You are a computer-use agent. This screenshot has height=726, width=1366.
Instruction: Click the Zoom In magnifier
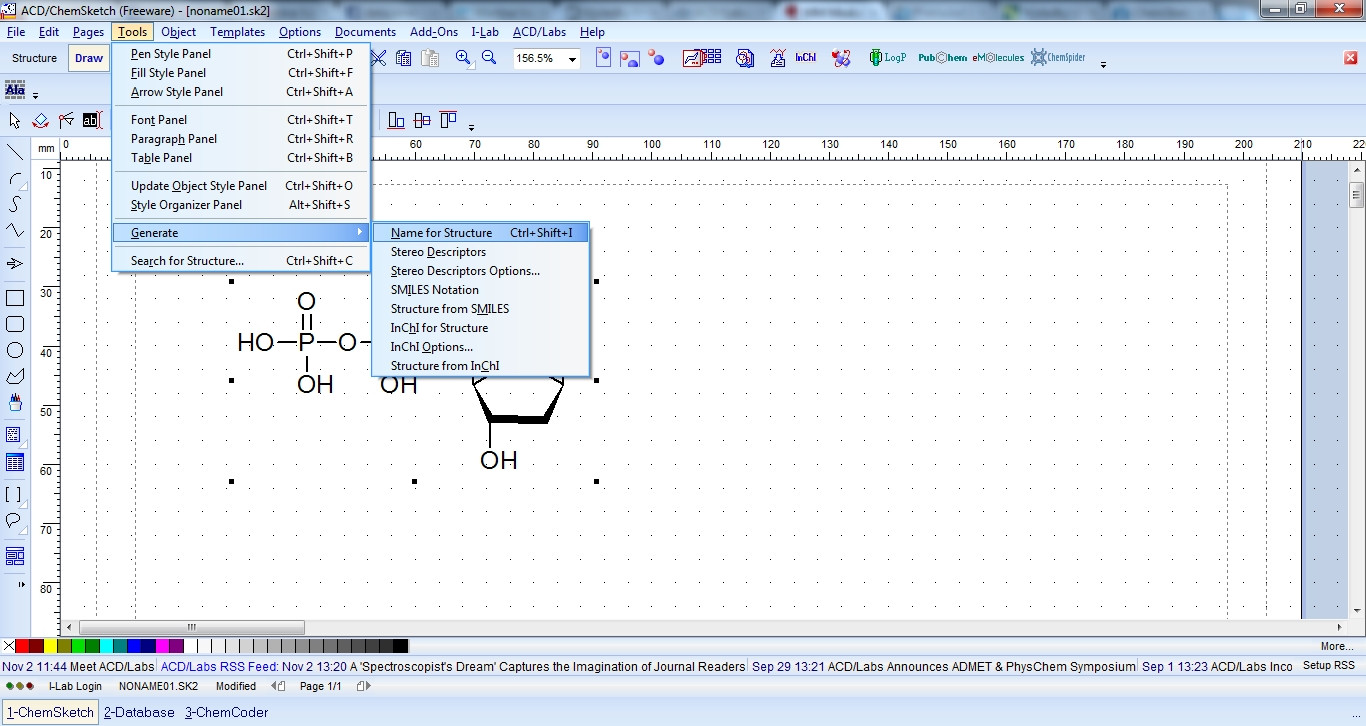tap(463, 58)
